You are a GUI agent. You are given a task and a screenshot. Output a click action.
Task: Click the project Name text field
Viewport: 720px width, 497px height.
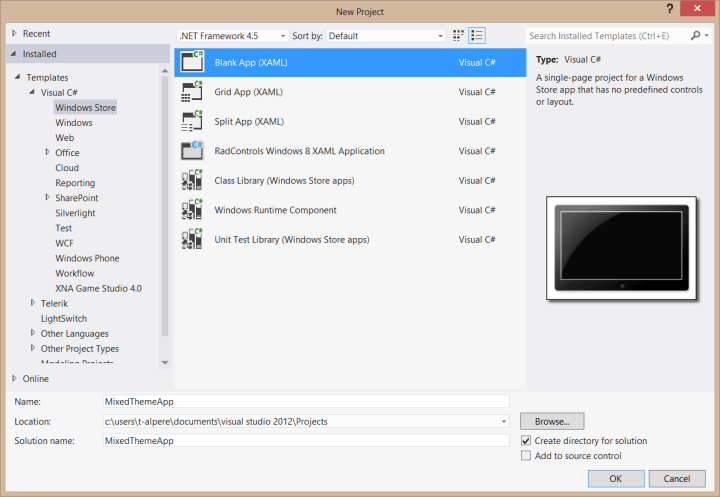[305, 401]
